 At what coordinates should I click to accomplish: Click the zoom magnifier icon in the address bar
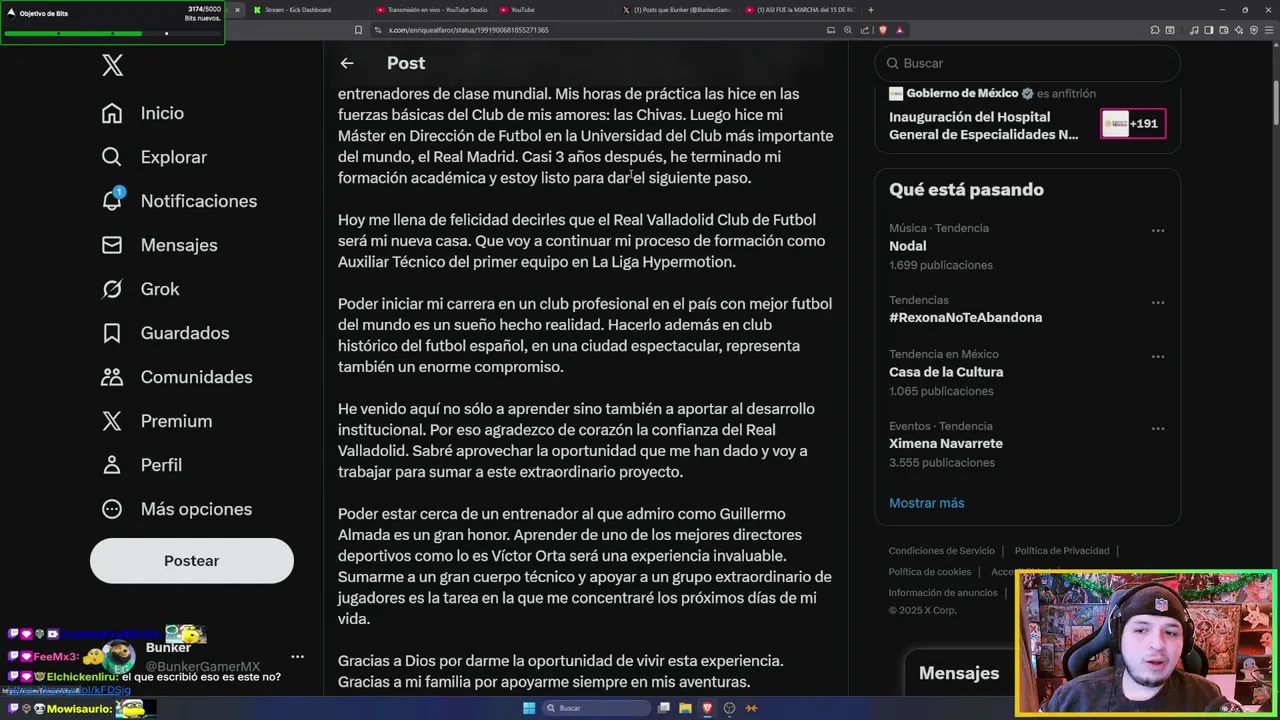(x=848, y=30)
